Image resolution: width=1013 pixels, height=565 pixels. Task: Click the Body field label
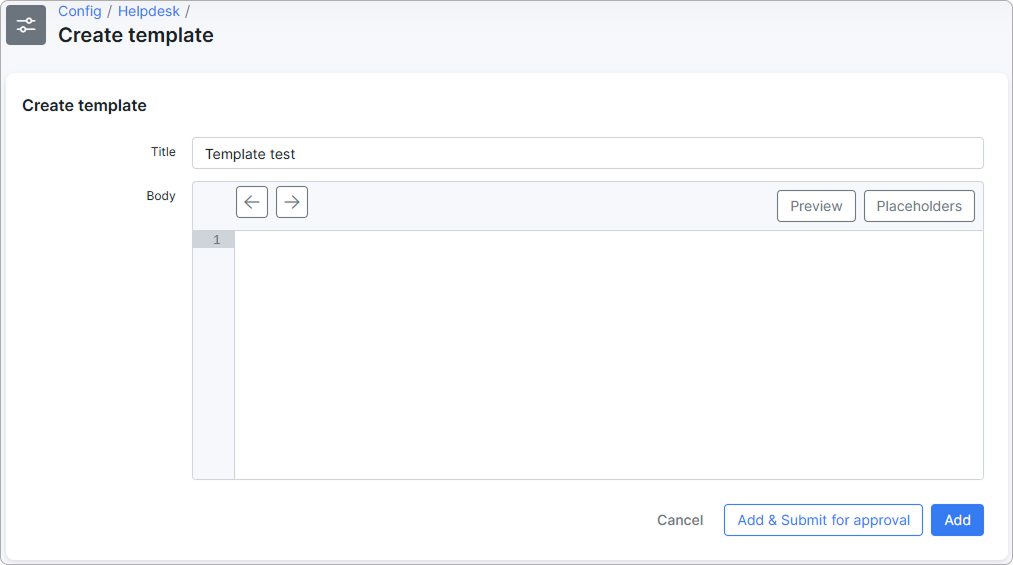pos(161,196)
